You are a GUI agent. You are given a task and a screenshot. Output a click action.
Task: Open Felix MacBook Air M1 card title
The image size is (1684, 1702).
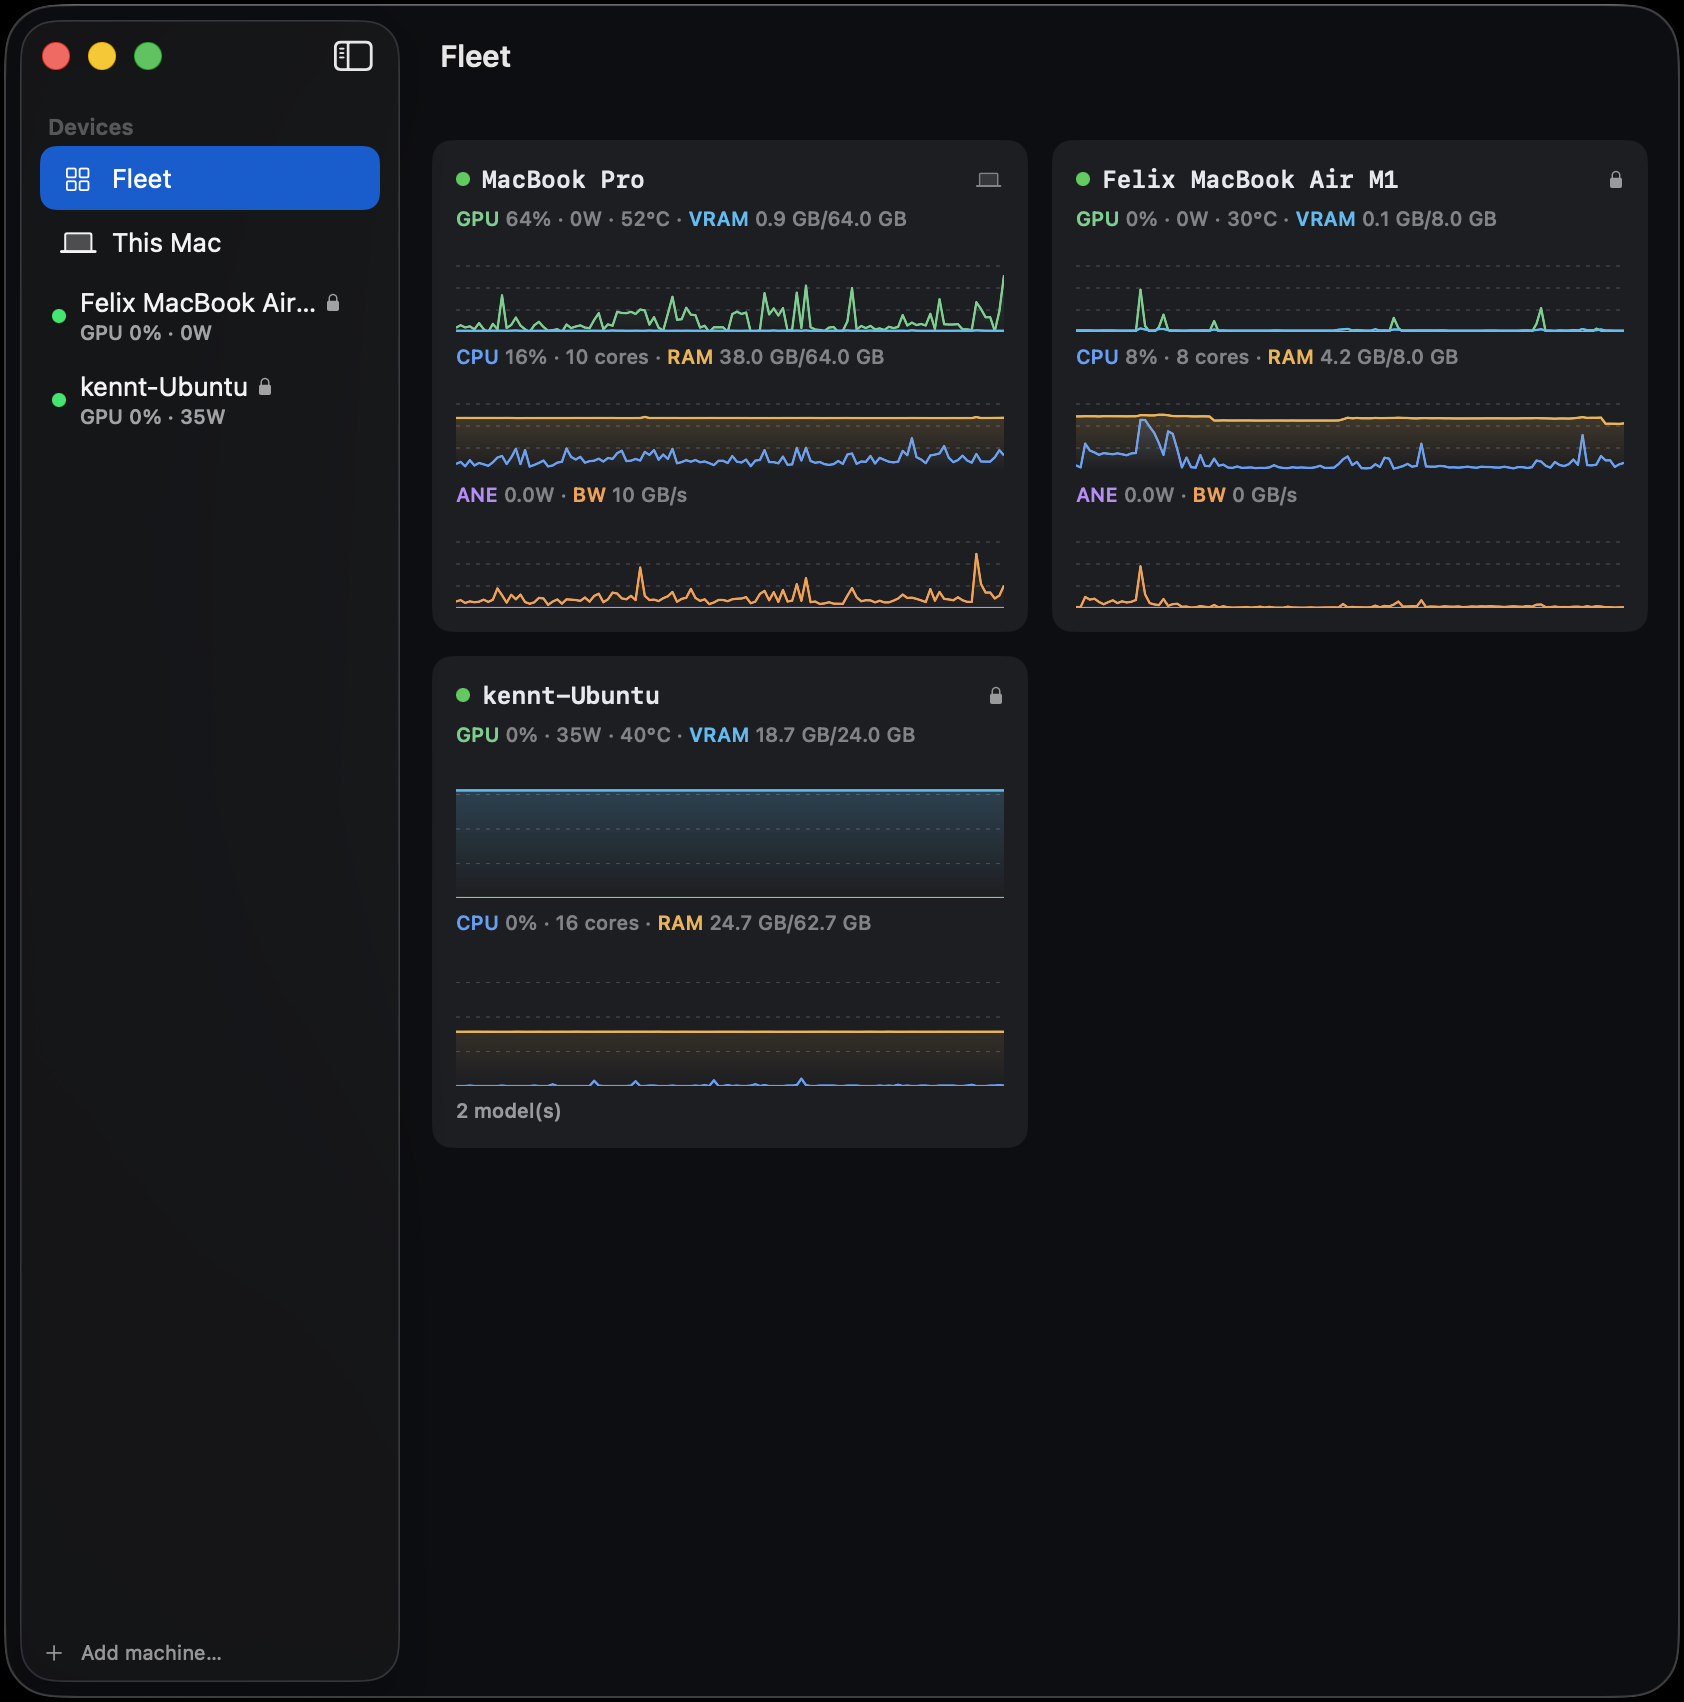click(1250, 180)
